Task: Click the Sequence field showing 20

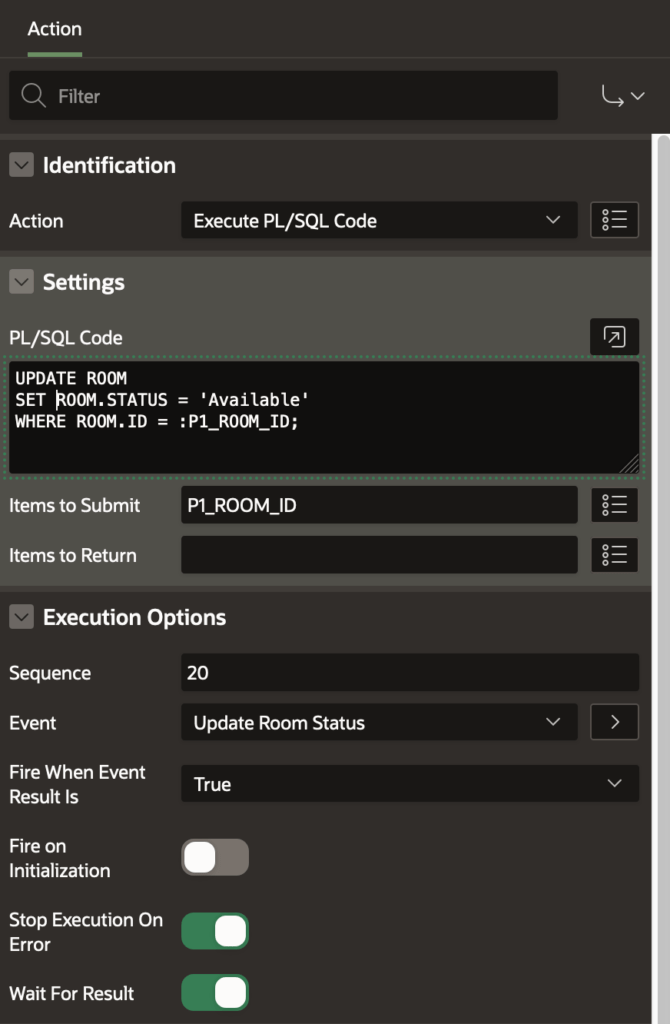Action: pos(410,673)
